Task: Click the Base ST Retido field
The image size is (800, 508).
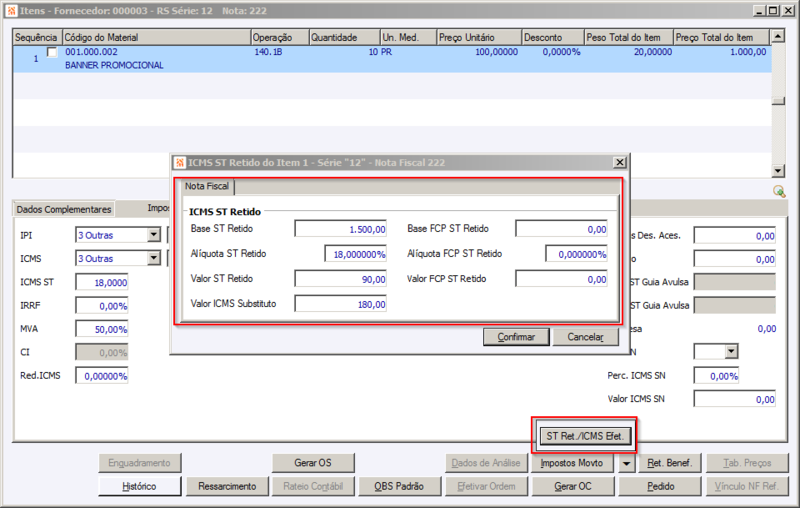Action: [x=340, y=229]
